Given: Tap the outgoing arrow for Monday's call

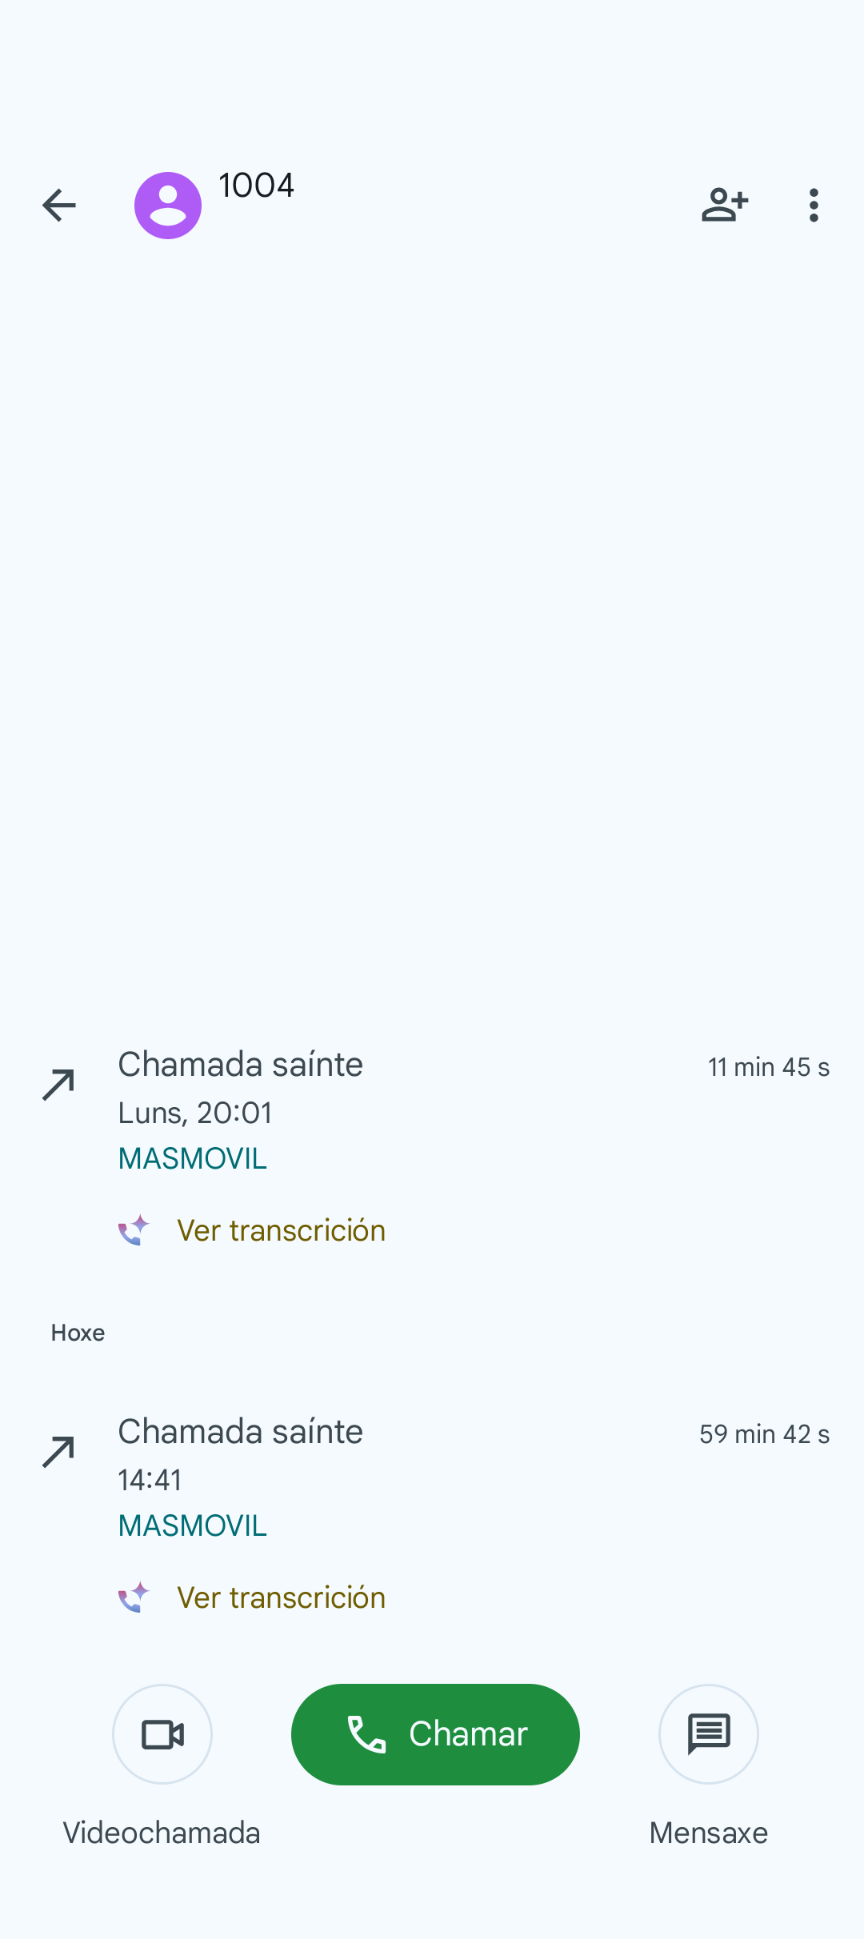Looking at the screenshot, I should [x=59, y=1084].
